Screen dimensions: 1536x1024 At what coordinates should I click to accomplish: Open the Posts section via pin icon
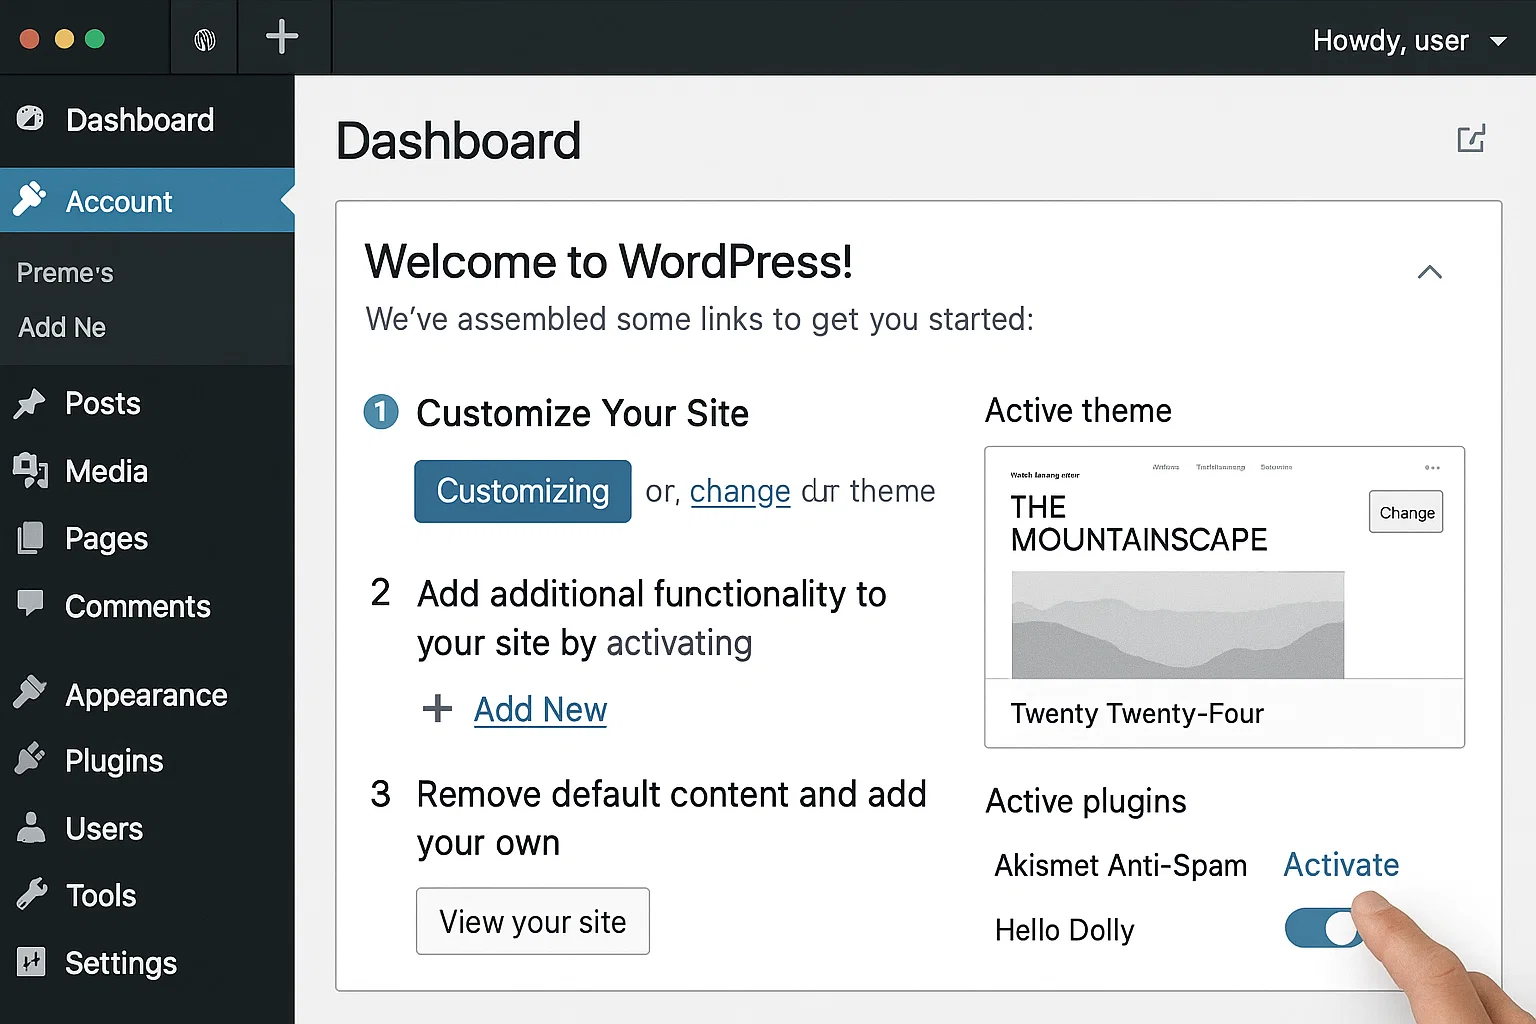(x=30, y=403)
